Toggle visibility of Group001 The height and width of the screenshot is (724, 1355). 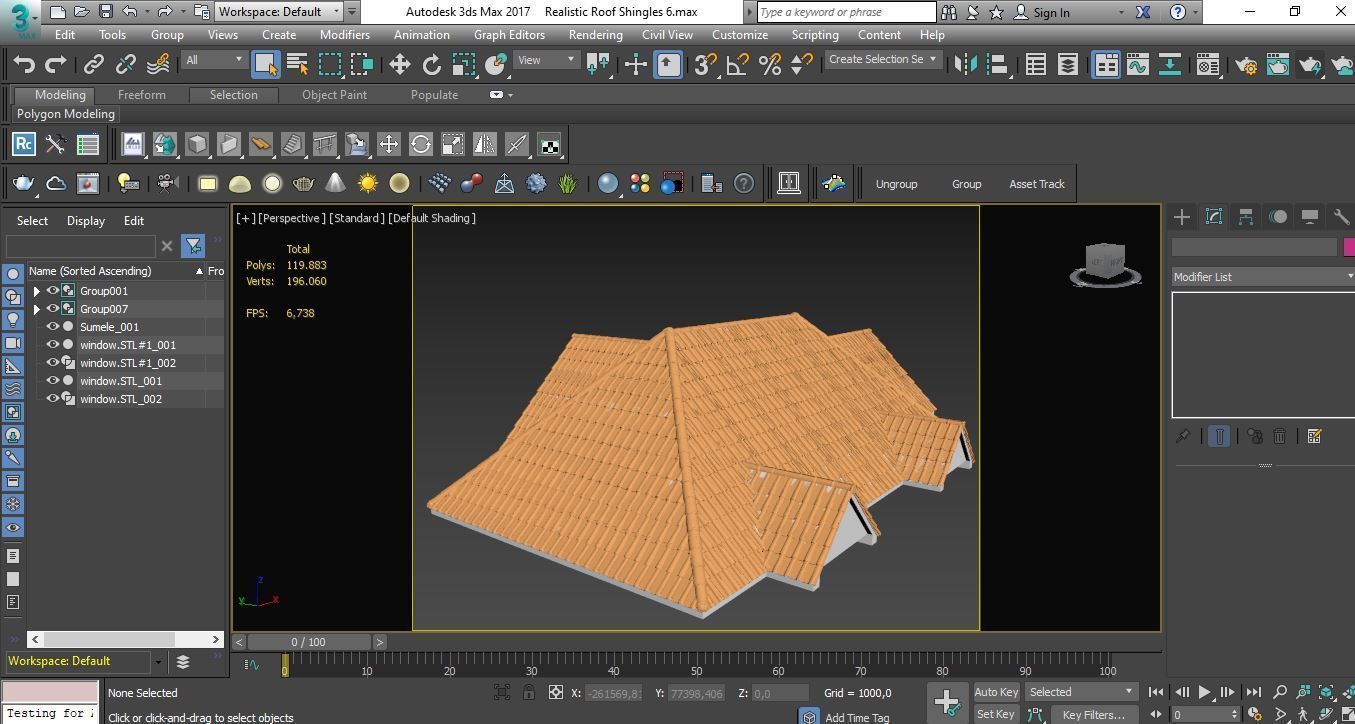(x=53, y=291)
